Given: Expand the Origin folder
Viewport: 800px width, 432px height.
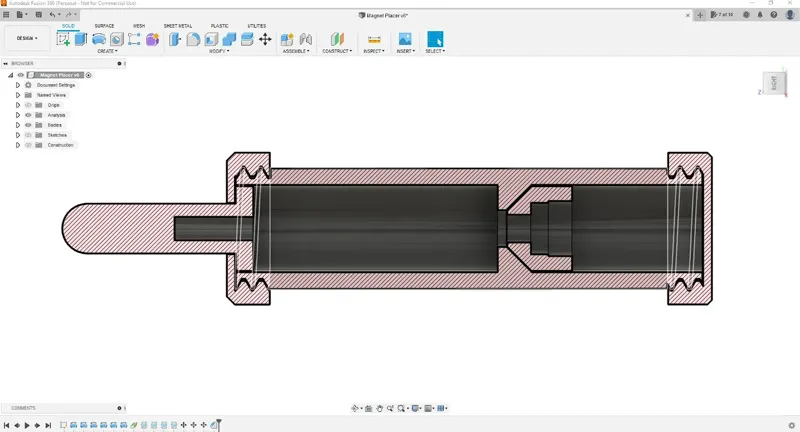Looking at the screenshot, I should [x=18, y=105].
